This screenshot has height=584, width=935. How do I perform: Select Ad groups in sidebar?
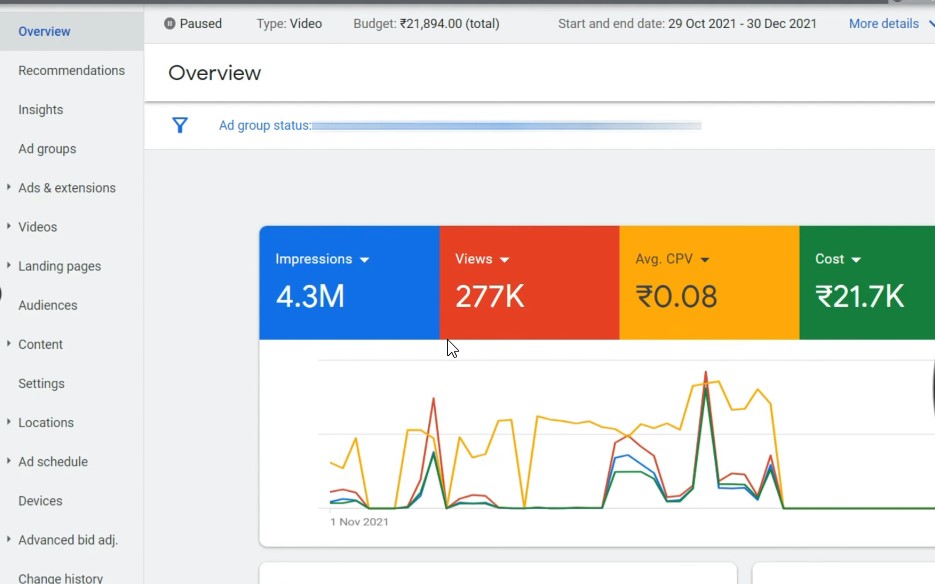tap(47, 148)
